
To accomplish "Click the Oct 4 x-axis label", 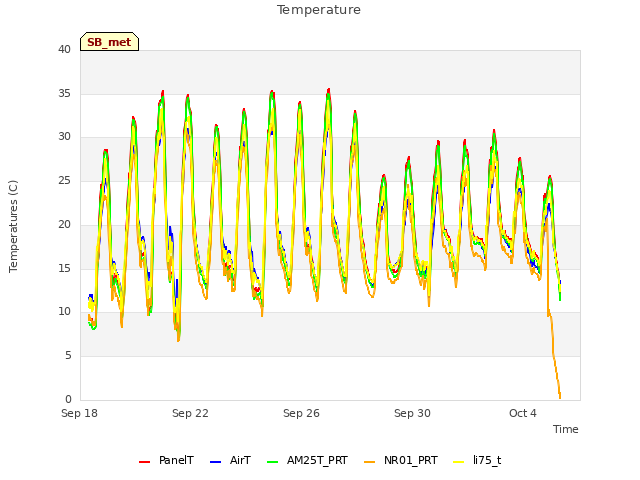I will click(x=523, y=413).
